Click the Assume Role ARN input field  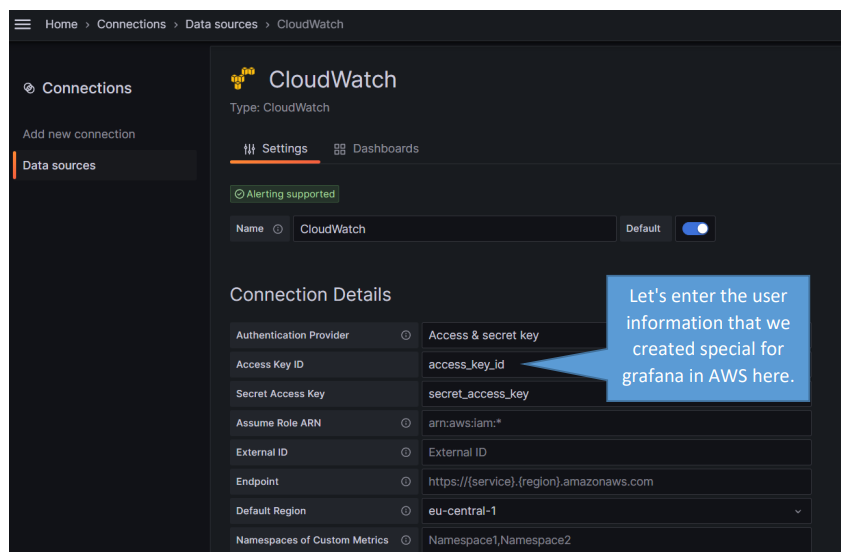point(616,423)
